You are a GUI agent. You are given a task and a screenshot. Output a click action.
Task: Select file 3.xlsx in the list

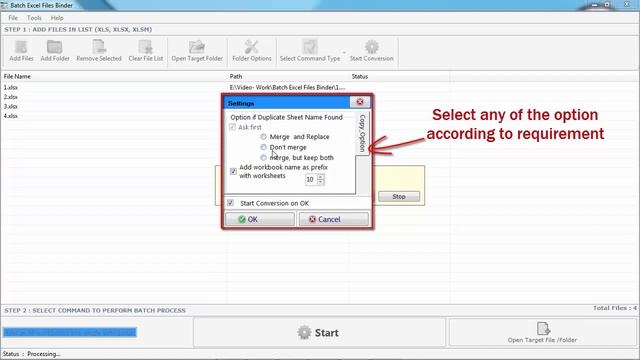coord(11,106)
